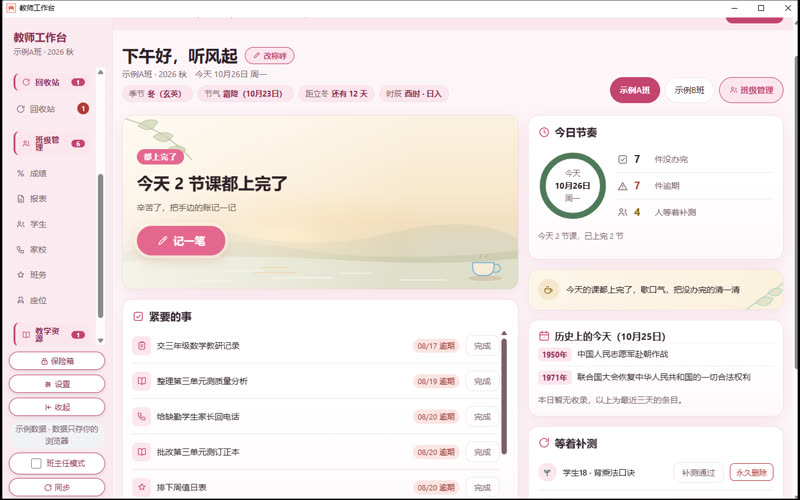Open the 保险箱 button

tap(57, 361)
